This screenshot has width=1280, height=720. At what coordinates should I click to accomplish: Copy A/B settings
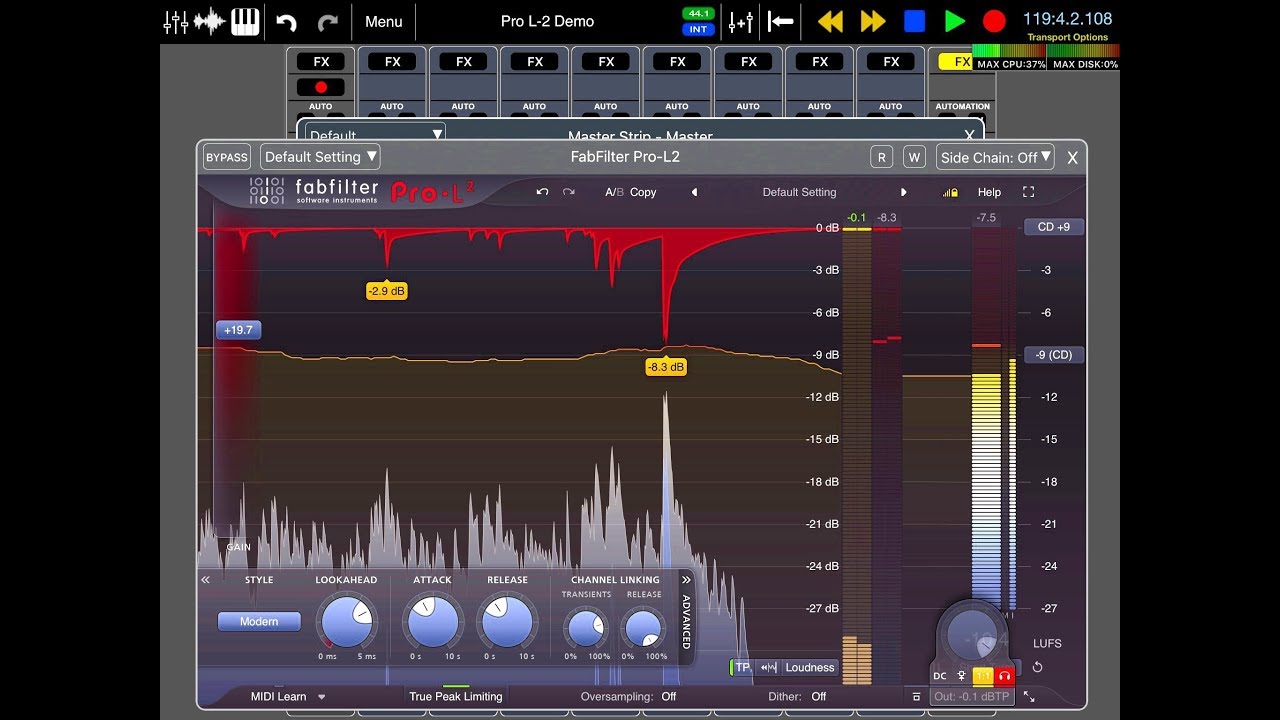point(643,192)
